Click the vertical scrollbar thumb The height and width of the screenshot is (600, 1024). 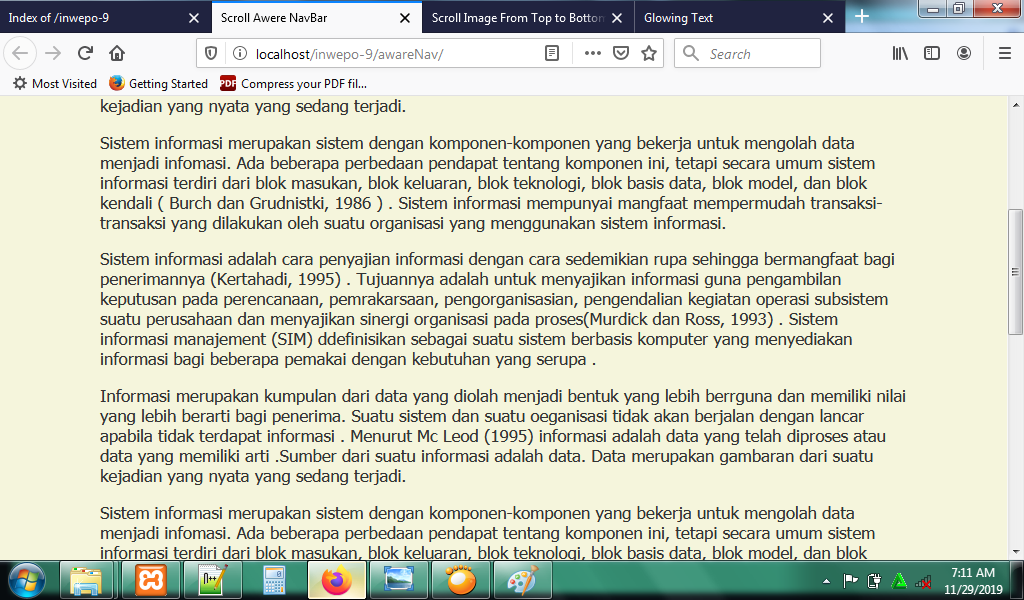click(x=1016, y=272)
